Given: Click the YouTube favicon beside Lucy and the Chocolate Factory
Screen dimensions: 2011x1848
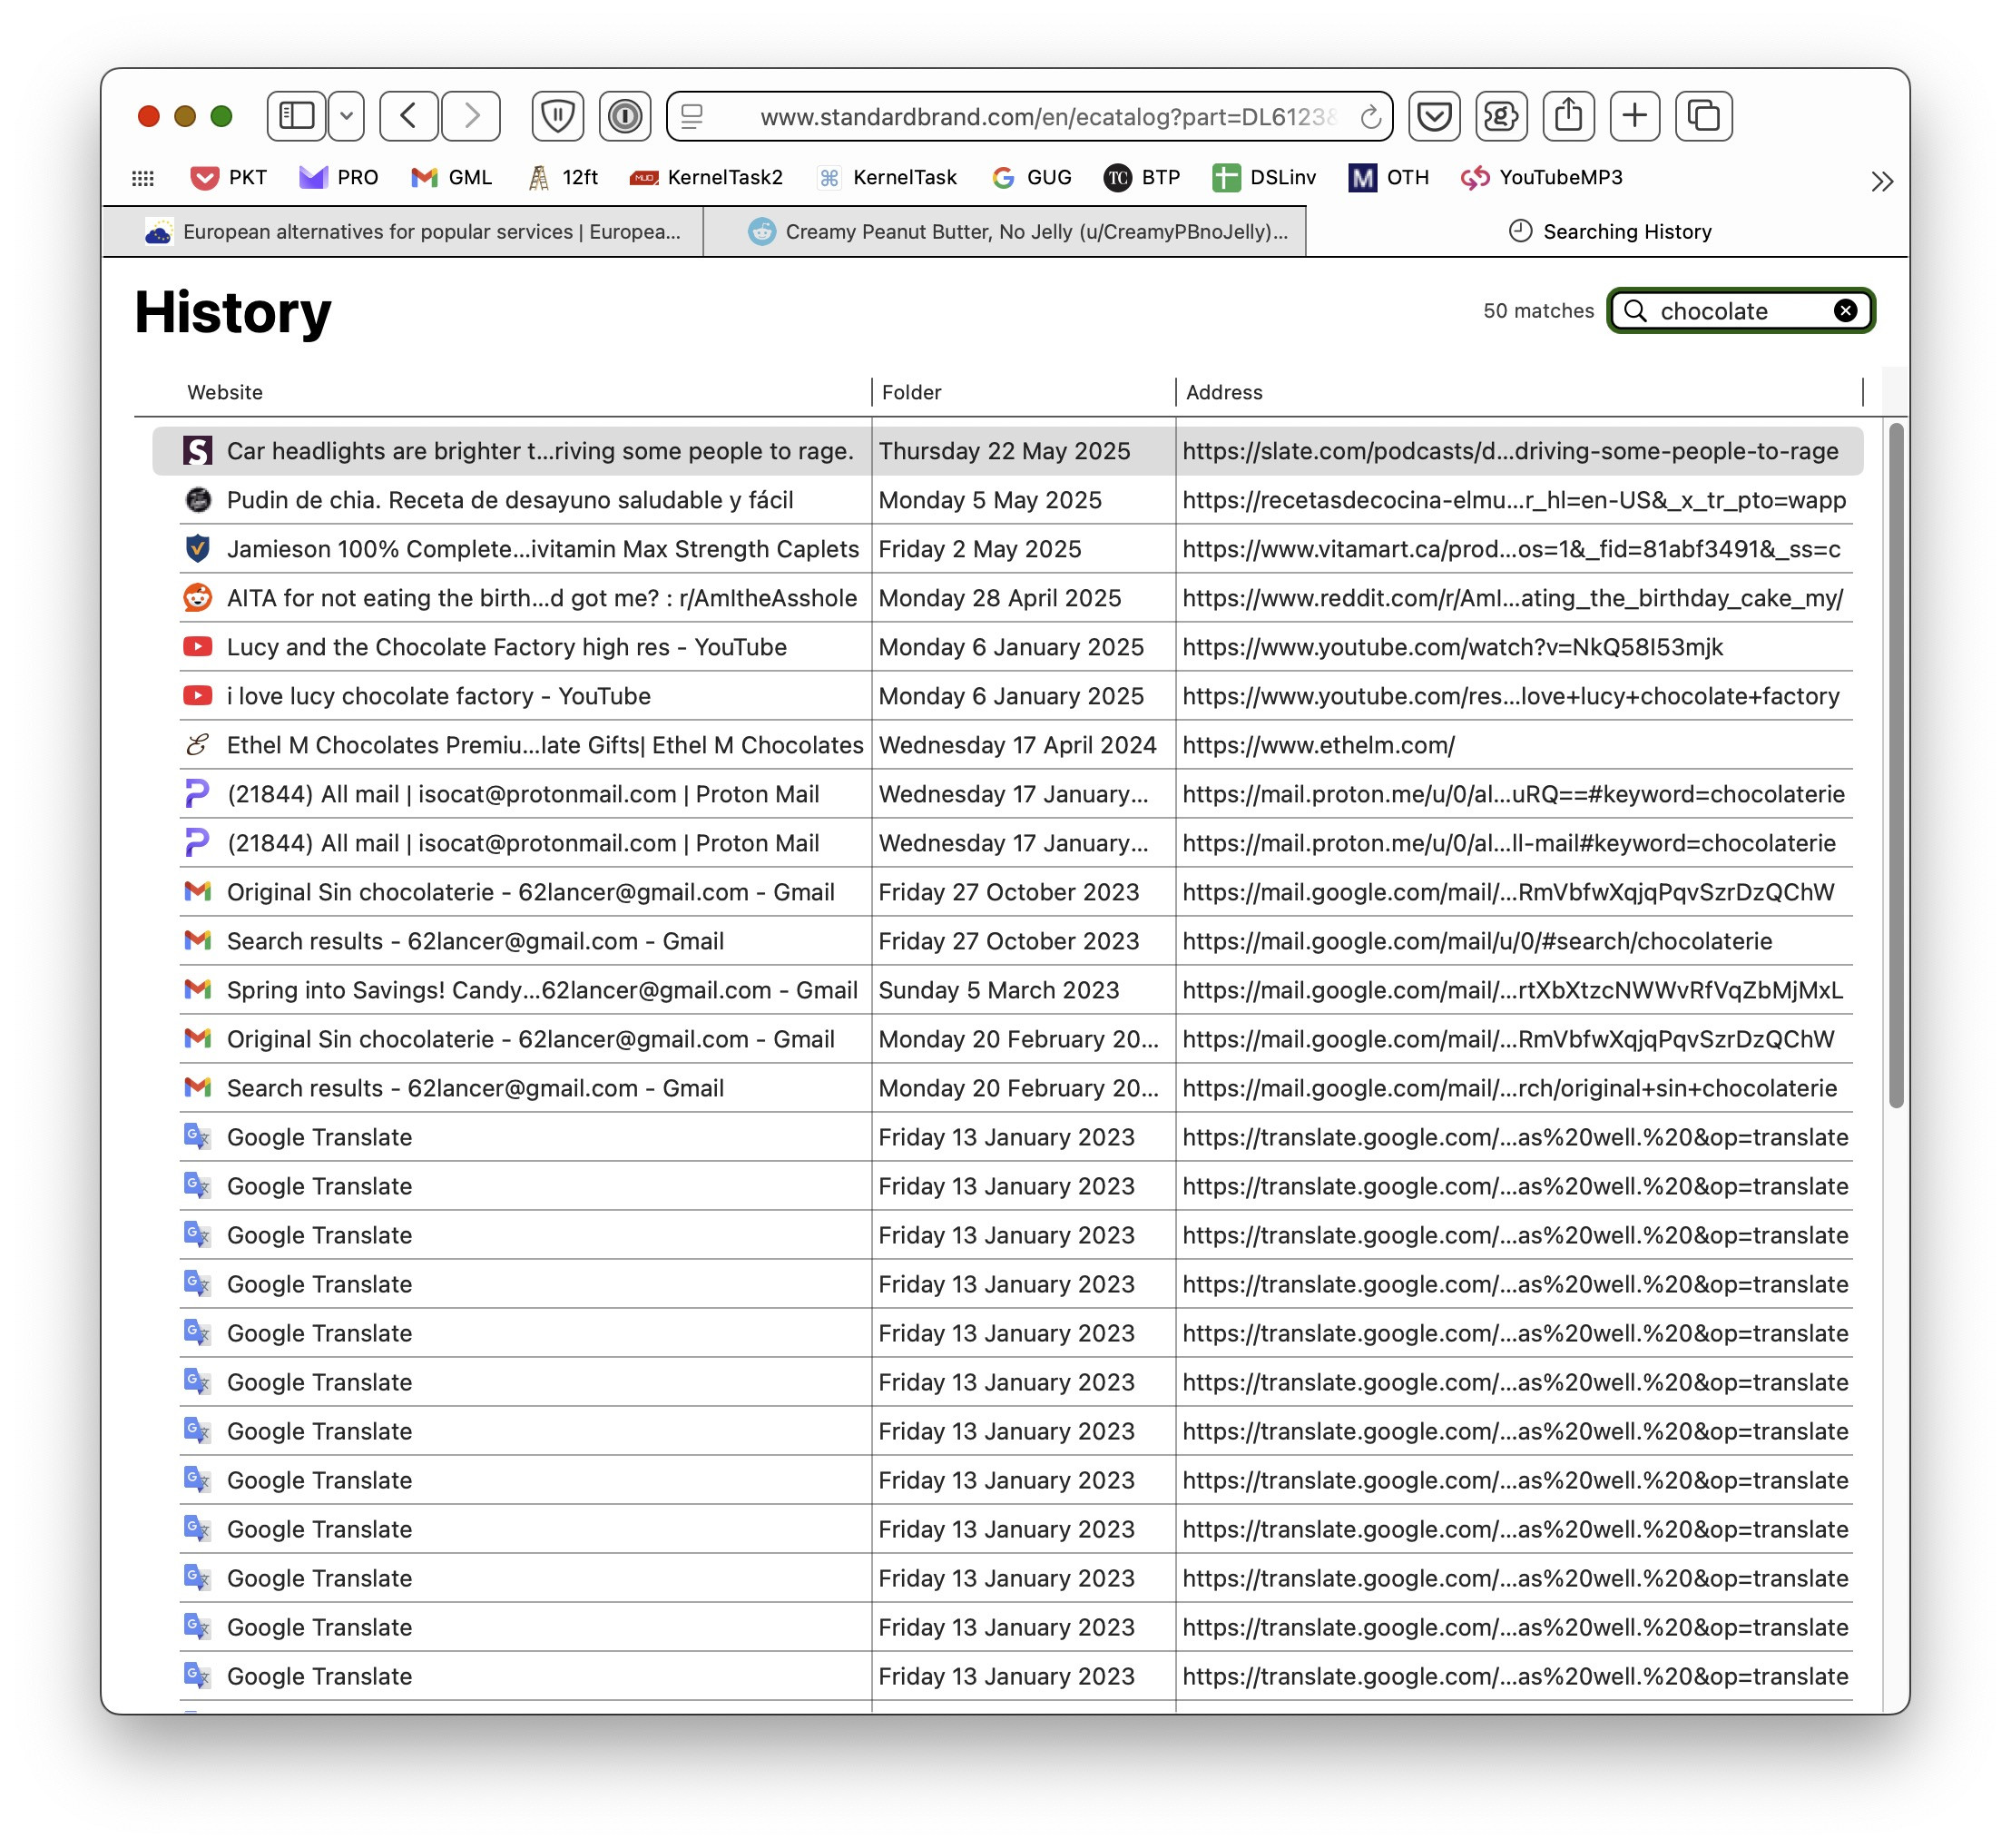Looking at the screenshot, I should click(198, 647).
